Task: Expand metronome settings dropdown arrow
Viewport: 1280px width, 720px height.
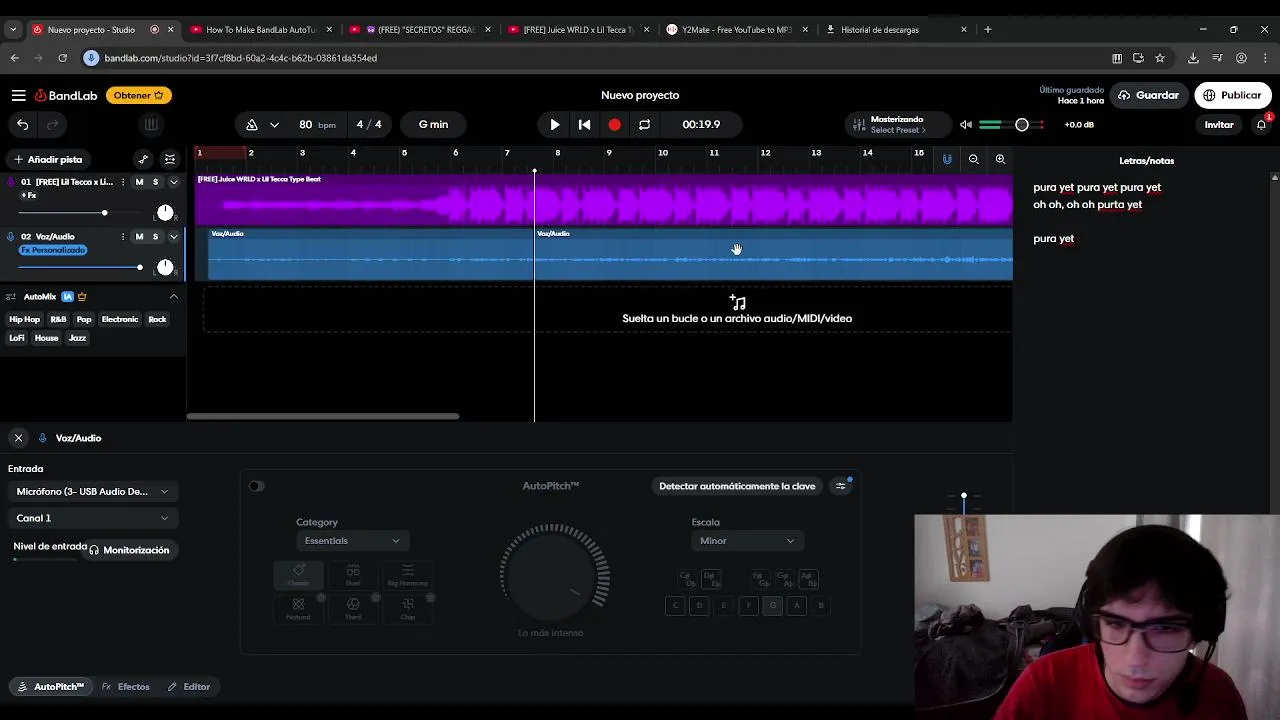Action: click(x=274, y=125)
